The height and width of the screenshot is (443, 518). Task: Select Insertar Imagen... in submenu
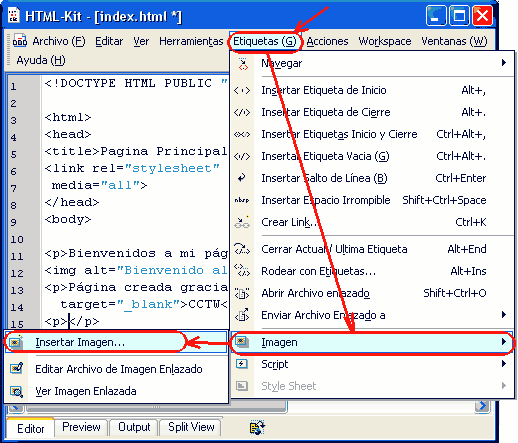116,342
